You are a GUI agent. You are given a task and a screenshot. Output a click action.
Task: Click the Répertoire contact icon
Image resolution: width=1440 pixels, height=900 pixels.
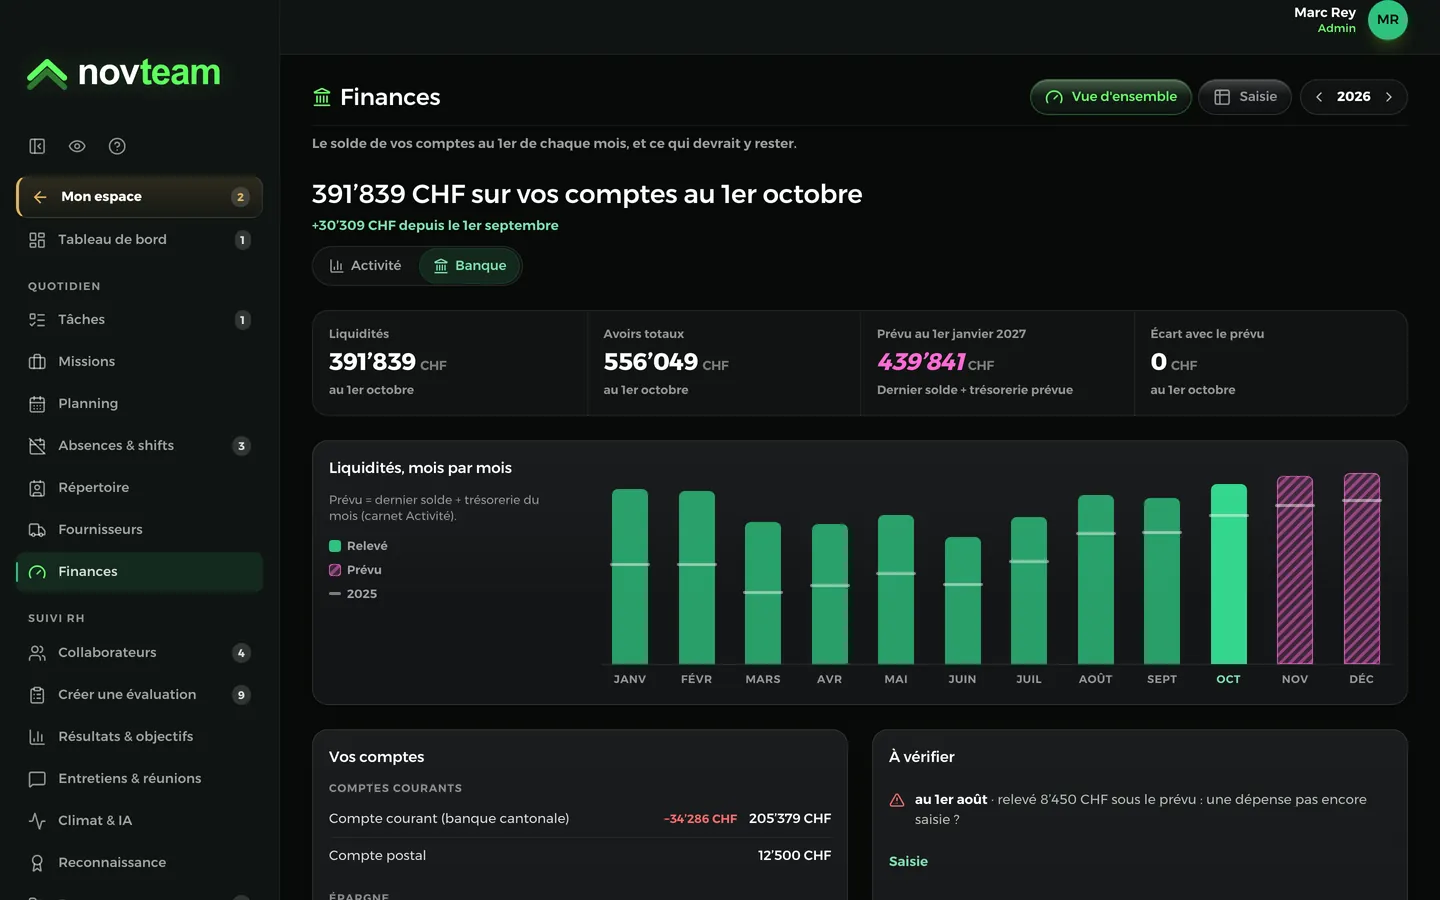(37, 488)
